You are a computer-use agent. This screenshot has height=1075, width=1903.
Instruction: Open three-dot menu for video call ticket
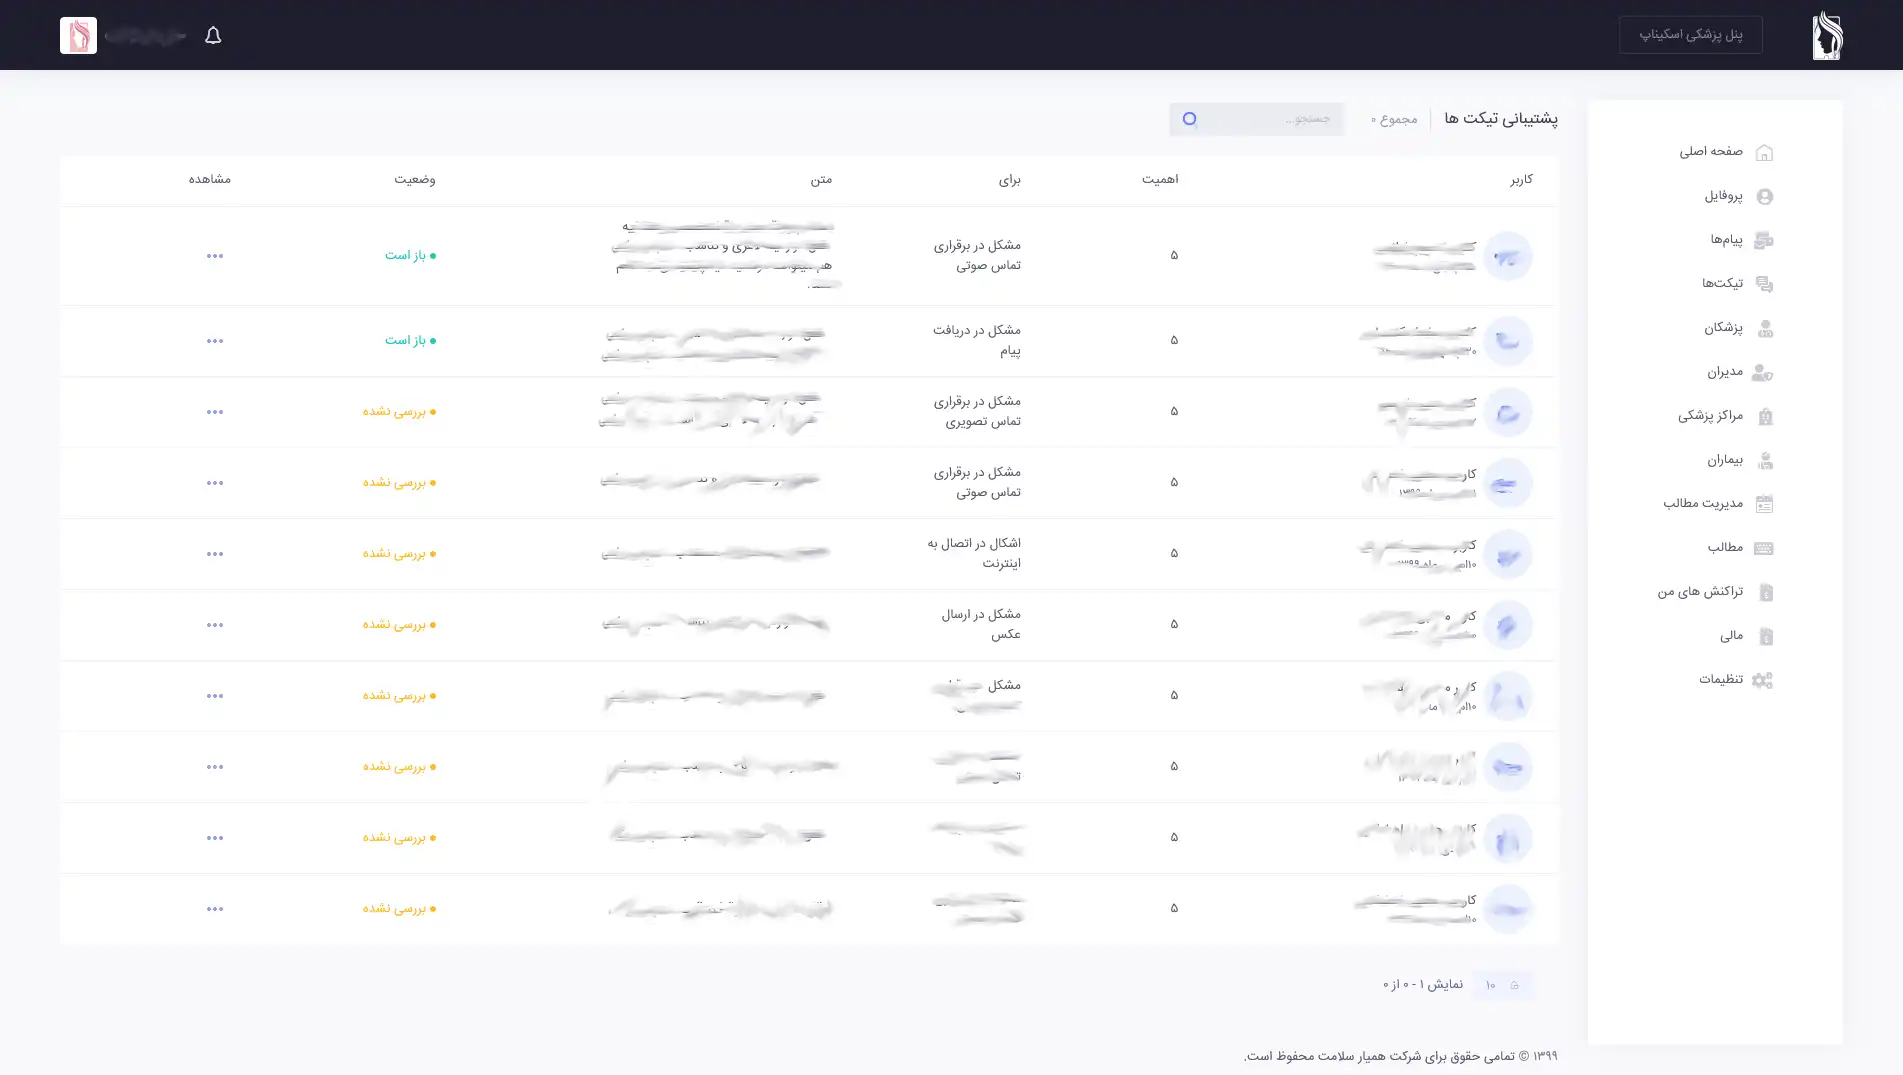pyautogui.click(x=215, y=412)
